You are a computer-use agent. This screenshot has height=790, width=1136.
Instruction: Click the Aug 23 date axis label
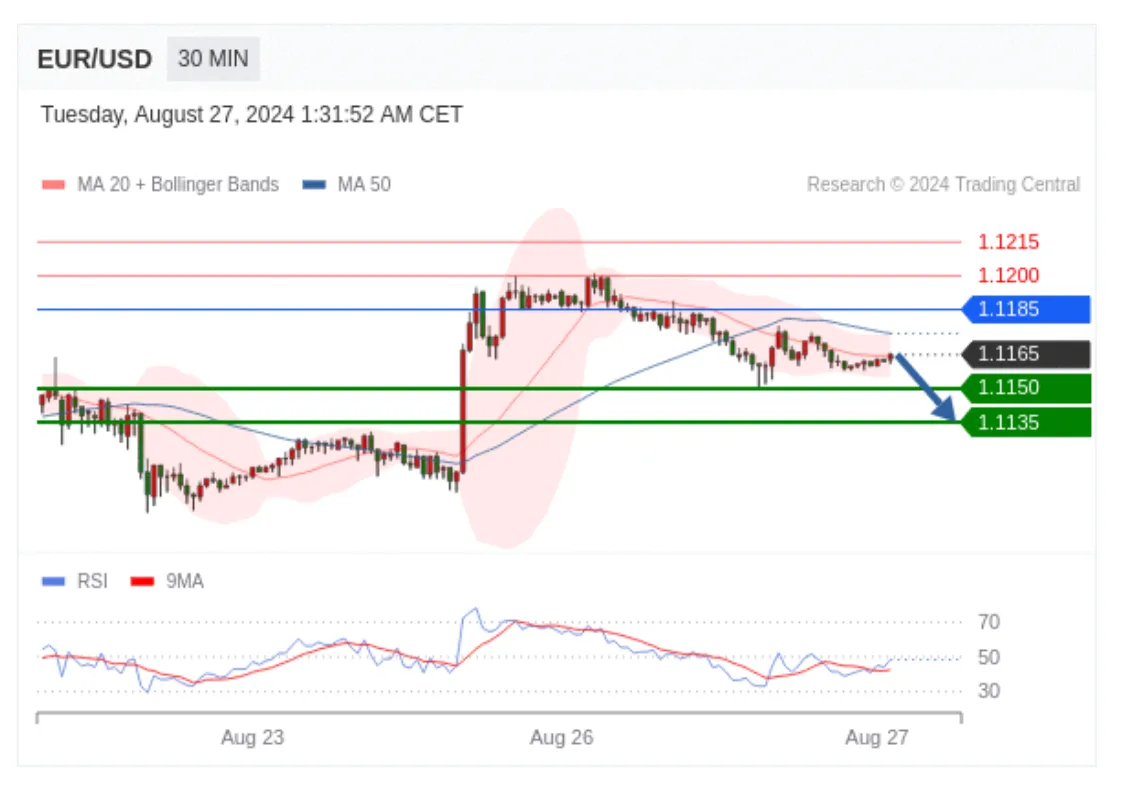(x=253, y=738)
